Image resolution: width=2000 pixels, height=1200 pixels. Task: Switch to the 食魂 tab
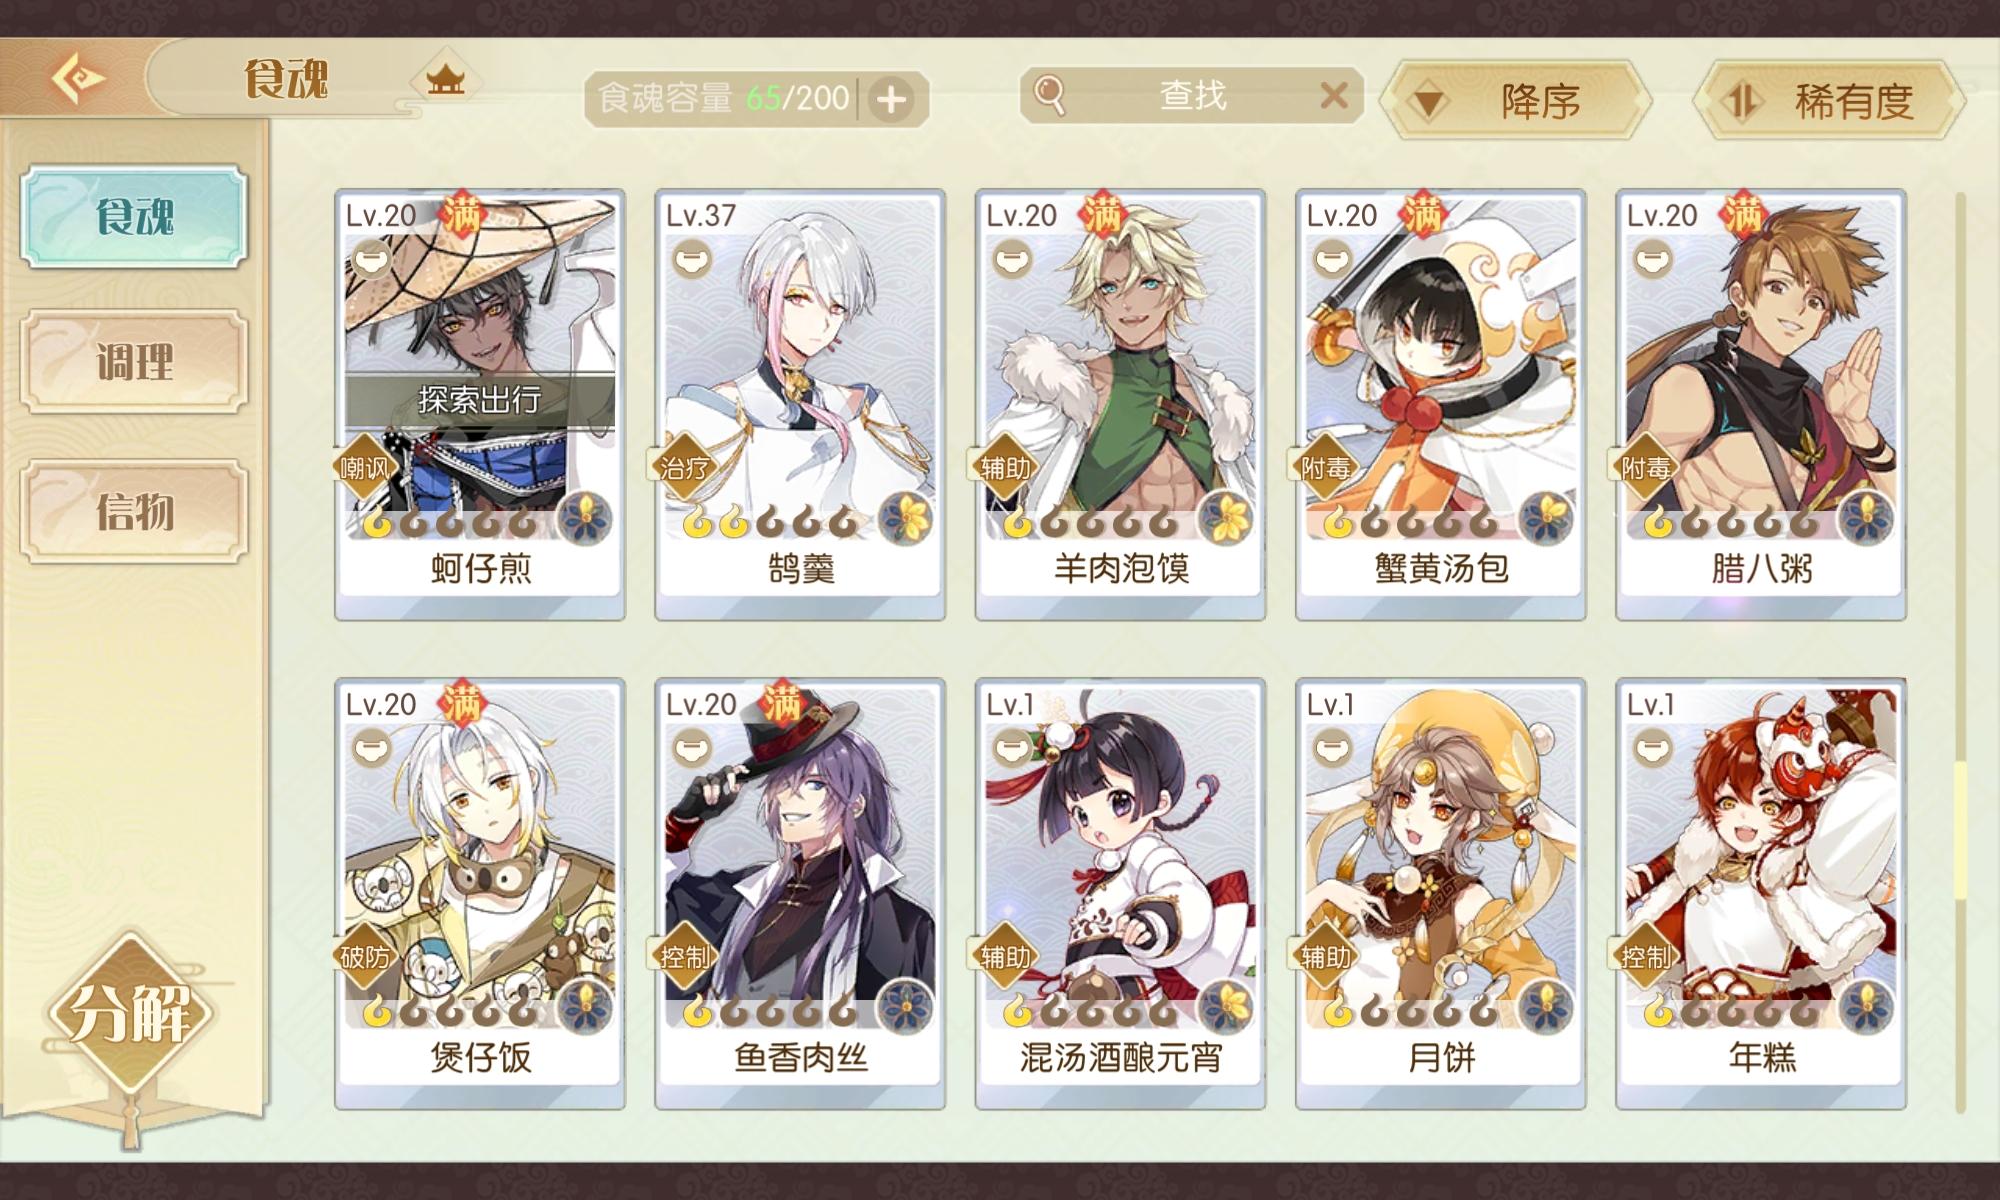coord(134,217)
